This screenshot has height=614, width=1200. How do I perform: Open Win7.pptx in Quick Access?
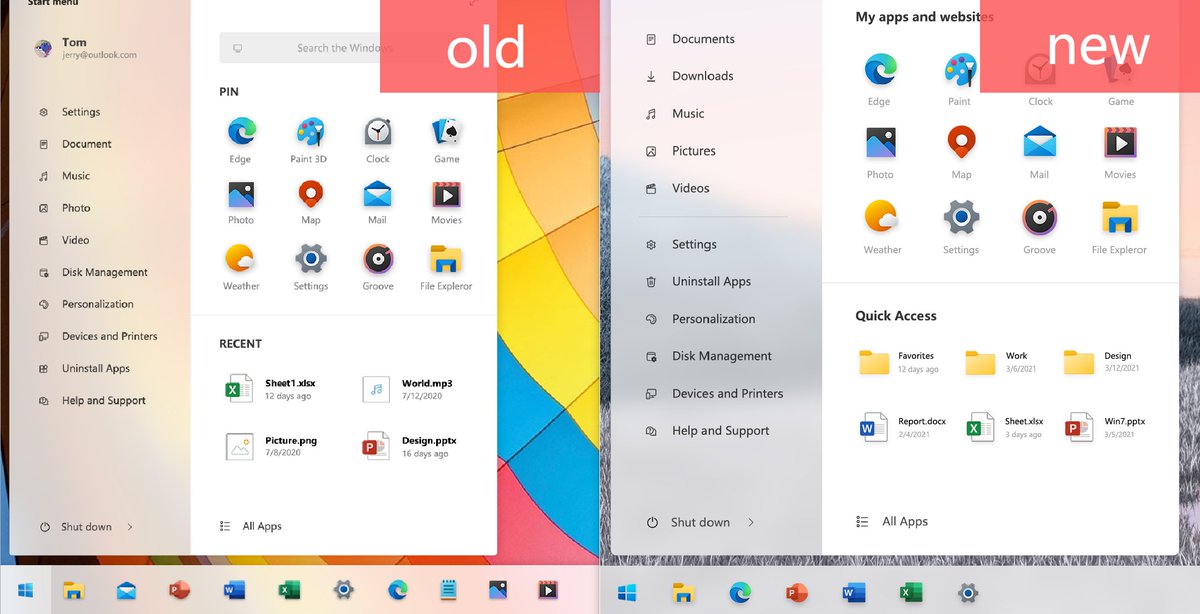[1105, 427]
